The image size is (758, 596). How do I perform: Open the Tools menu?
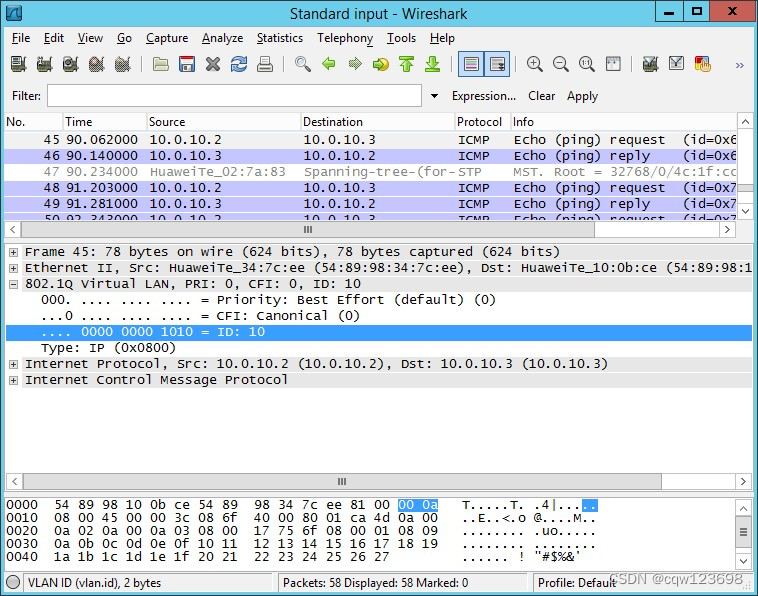click(401, 38)
